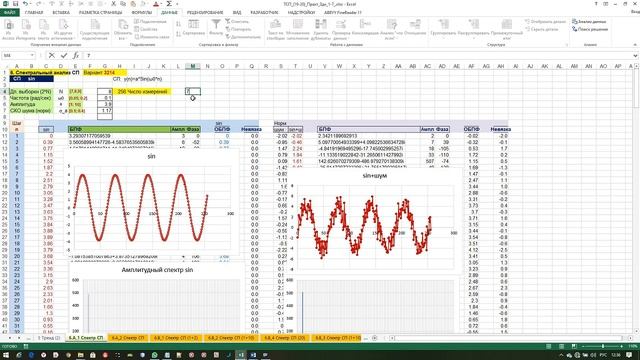640x360 pixels.
Task: Click Solver (Поиск решения) button
Action: [590, 29]
